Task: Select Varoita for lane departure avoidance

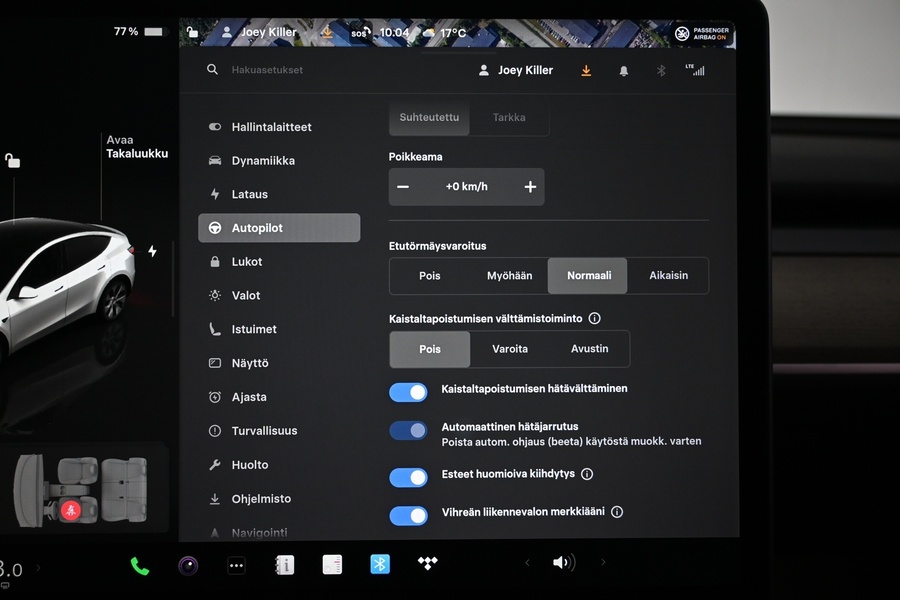Action: (x=510, y=349)
